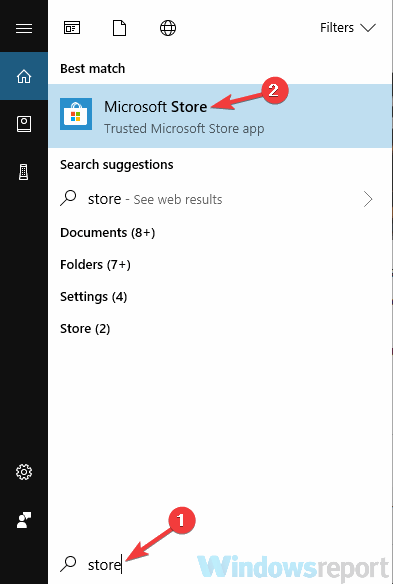This screenshot has width=393, height=584.
Task: Filter results by Web globe icon
Action: (168, 28)
